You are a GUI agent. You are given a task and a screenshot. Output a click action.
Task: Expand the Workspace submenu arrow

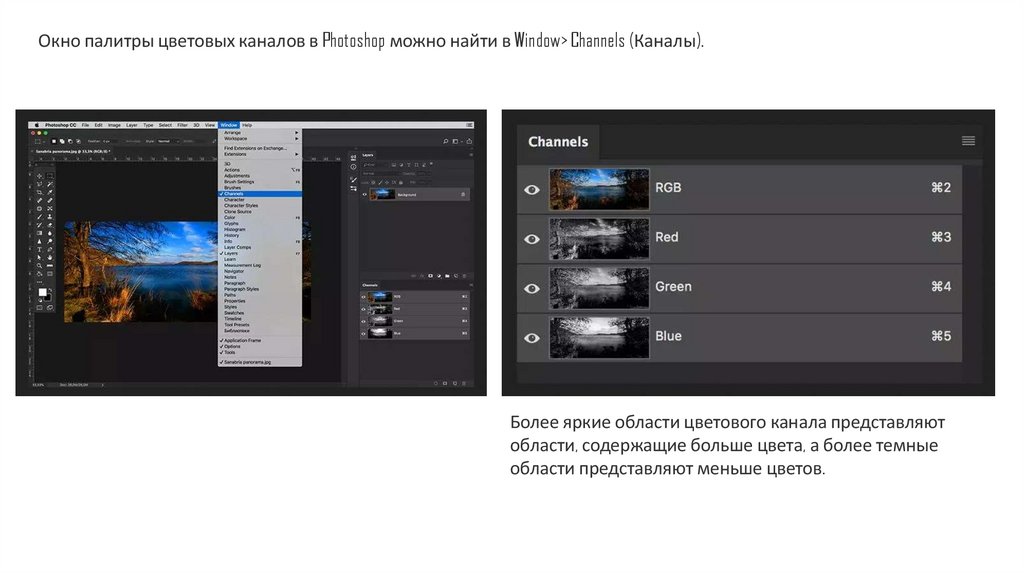point(296,138)
